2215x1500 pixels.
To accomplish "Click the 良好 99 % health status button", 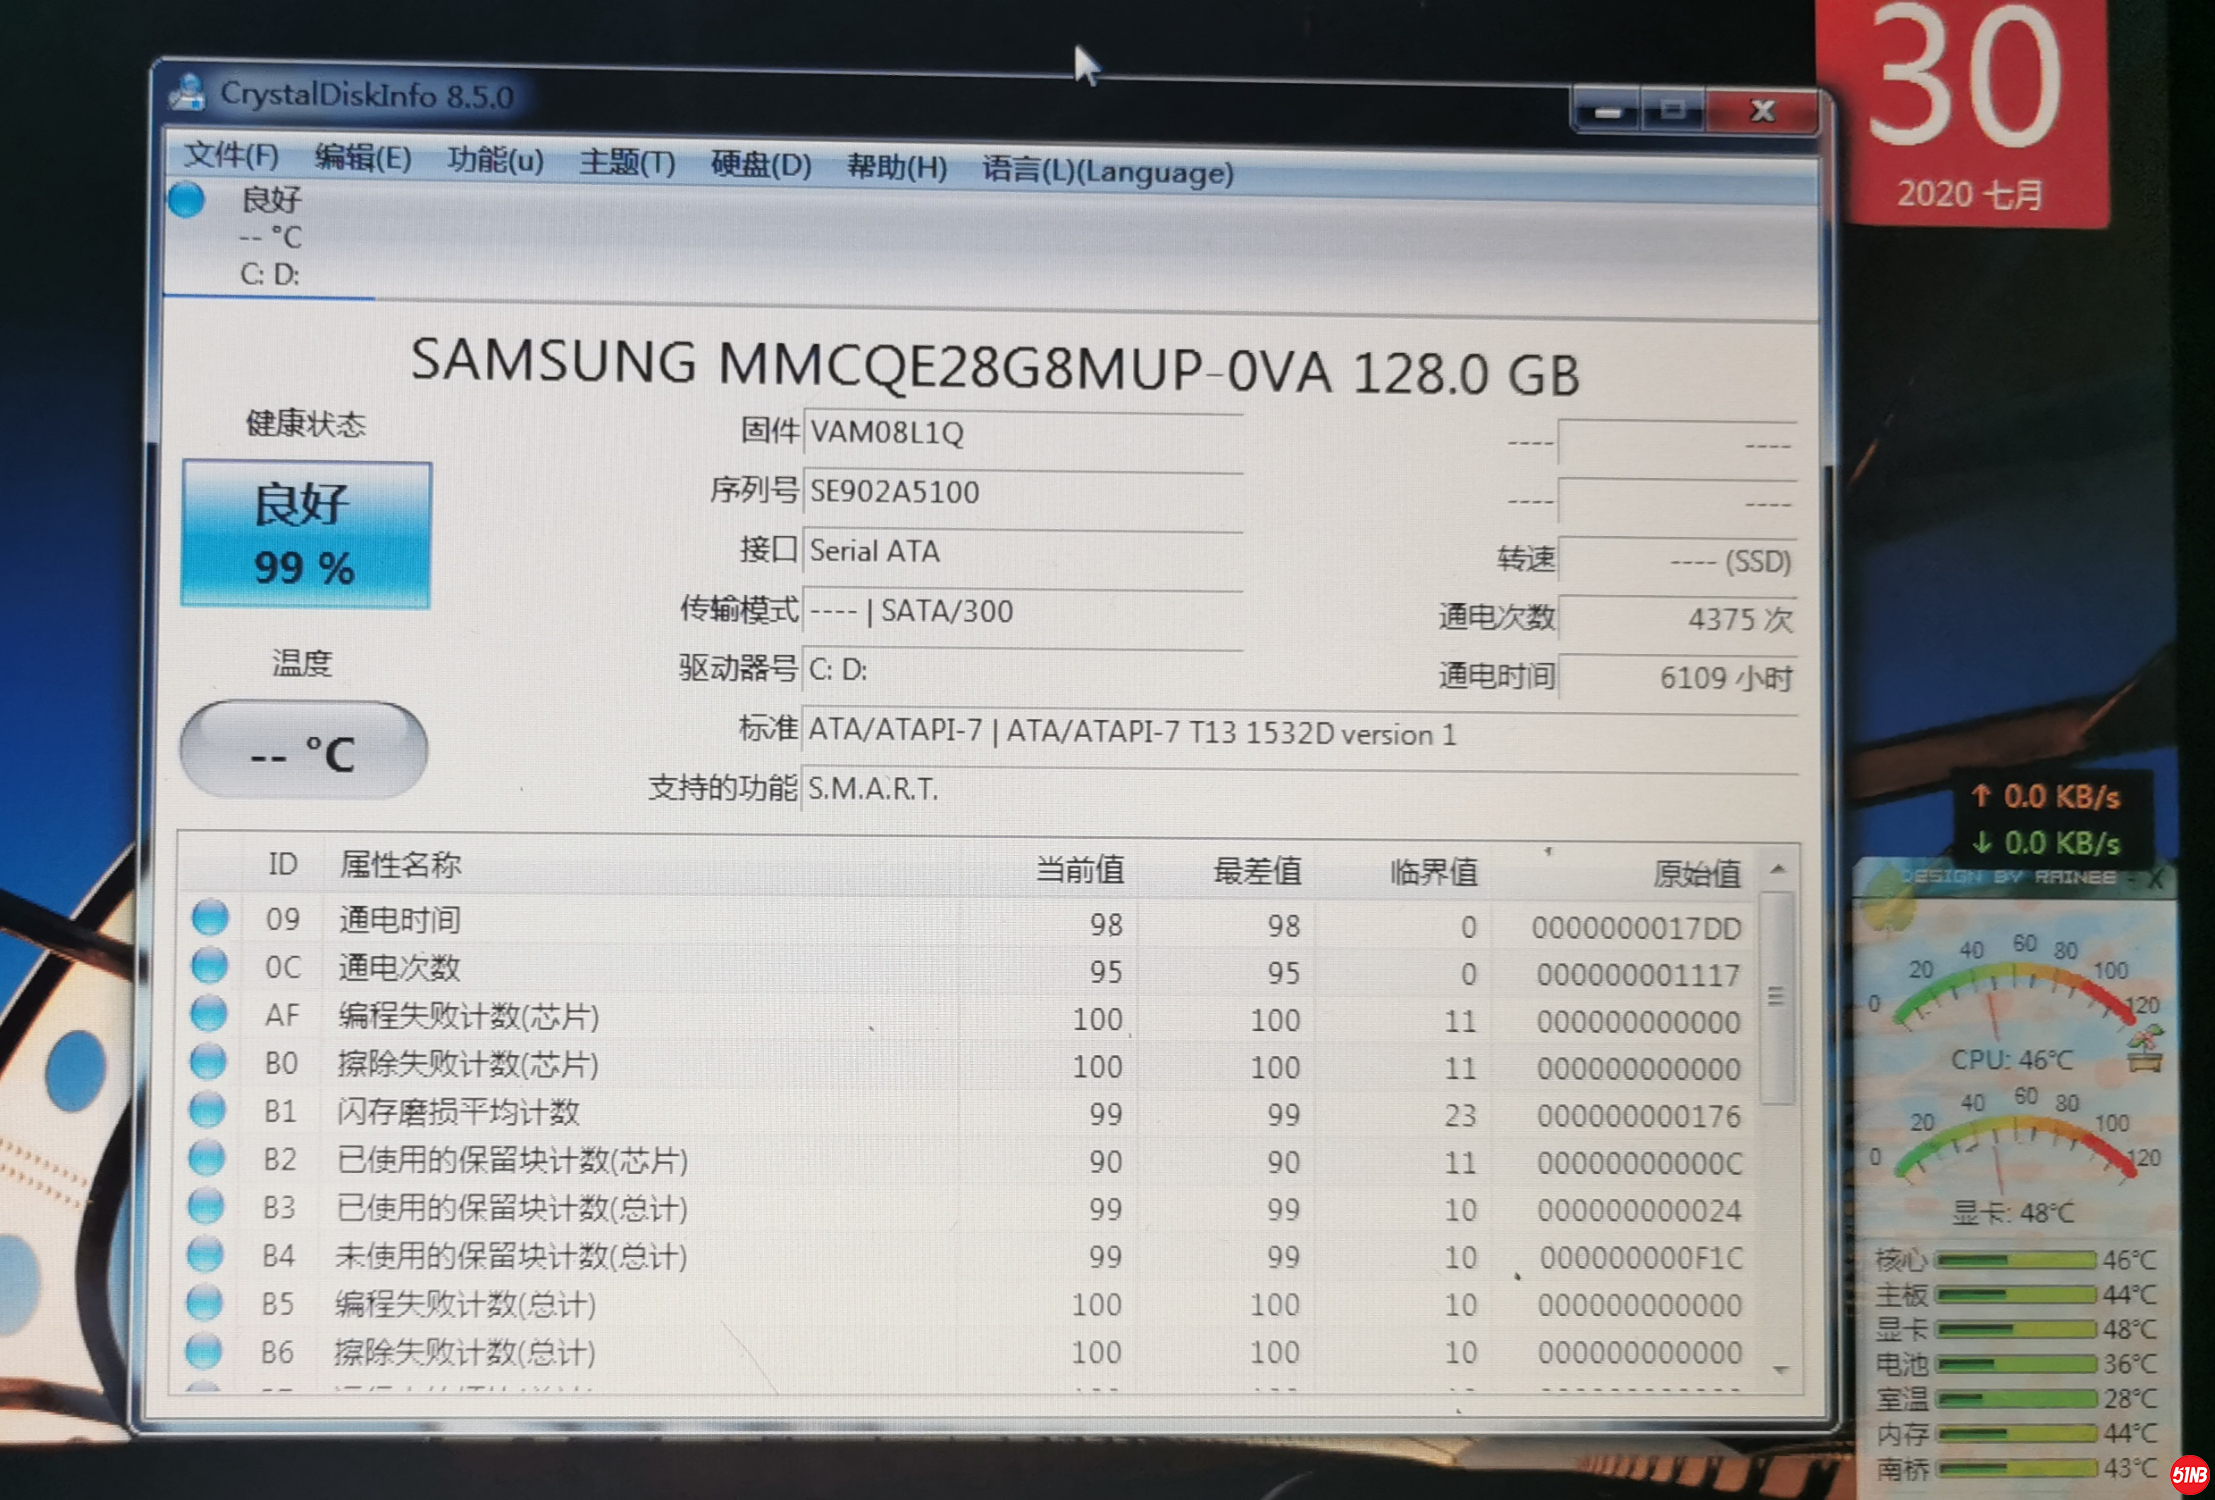I will (306, 535).
